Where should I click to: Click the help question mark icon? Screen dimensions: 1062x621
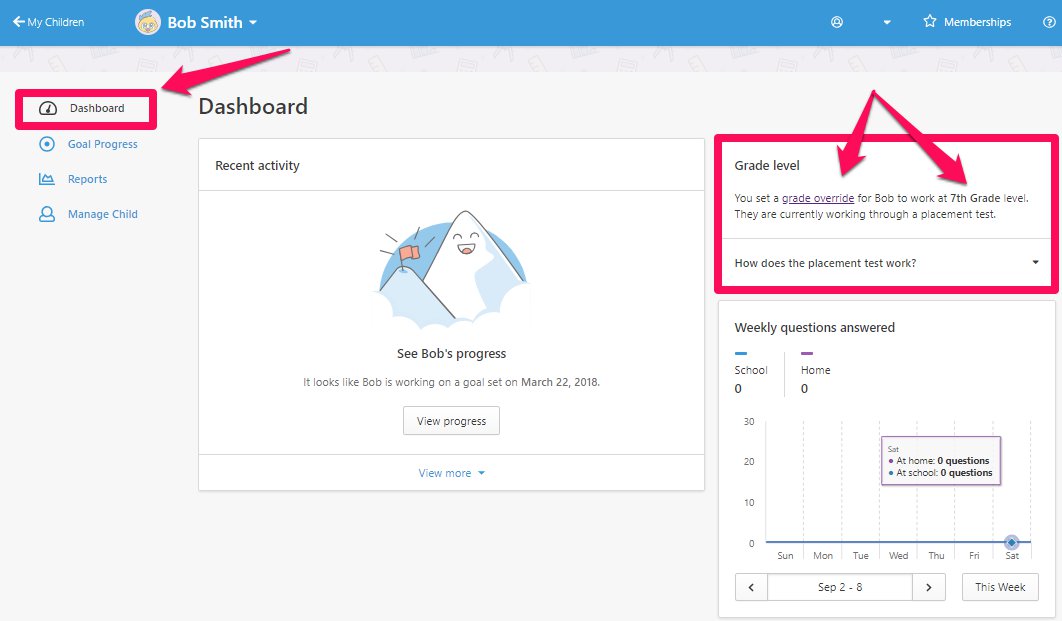[1049, 22]
